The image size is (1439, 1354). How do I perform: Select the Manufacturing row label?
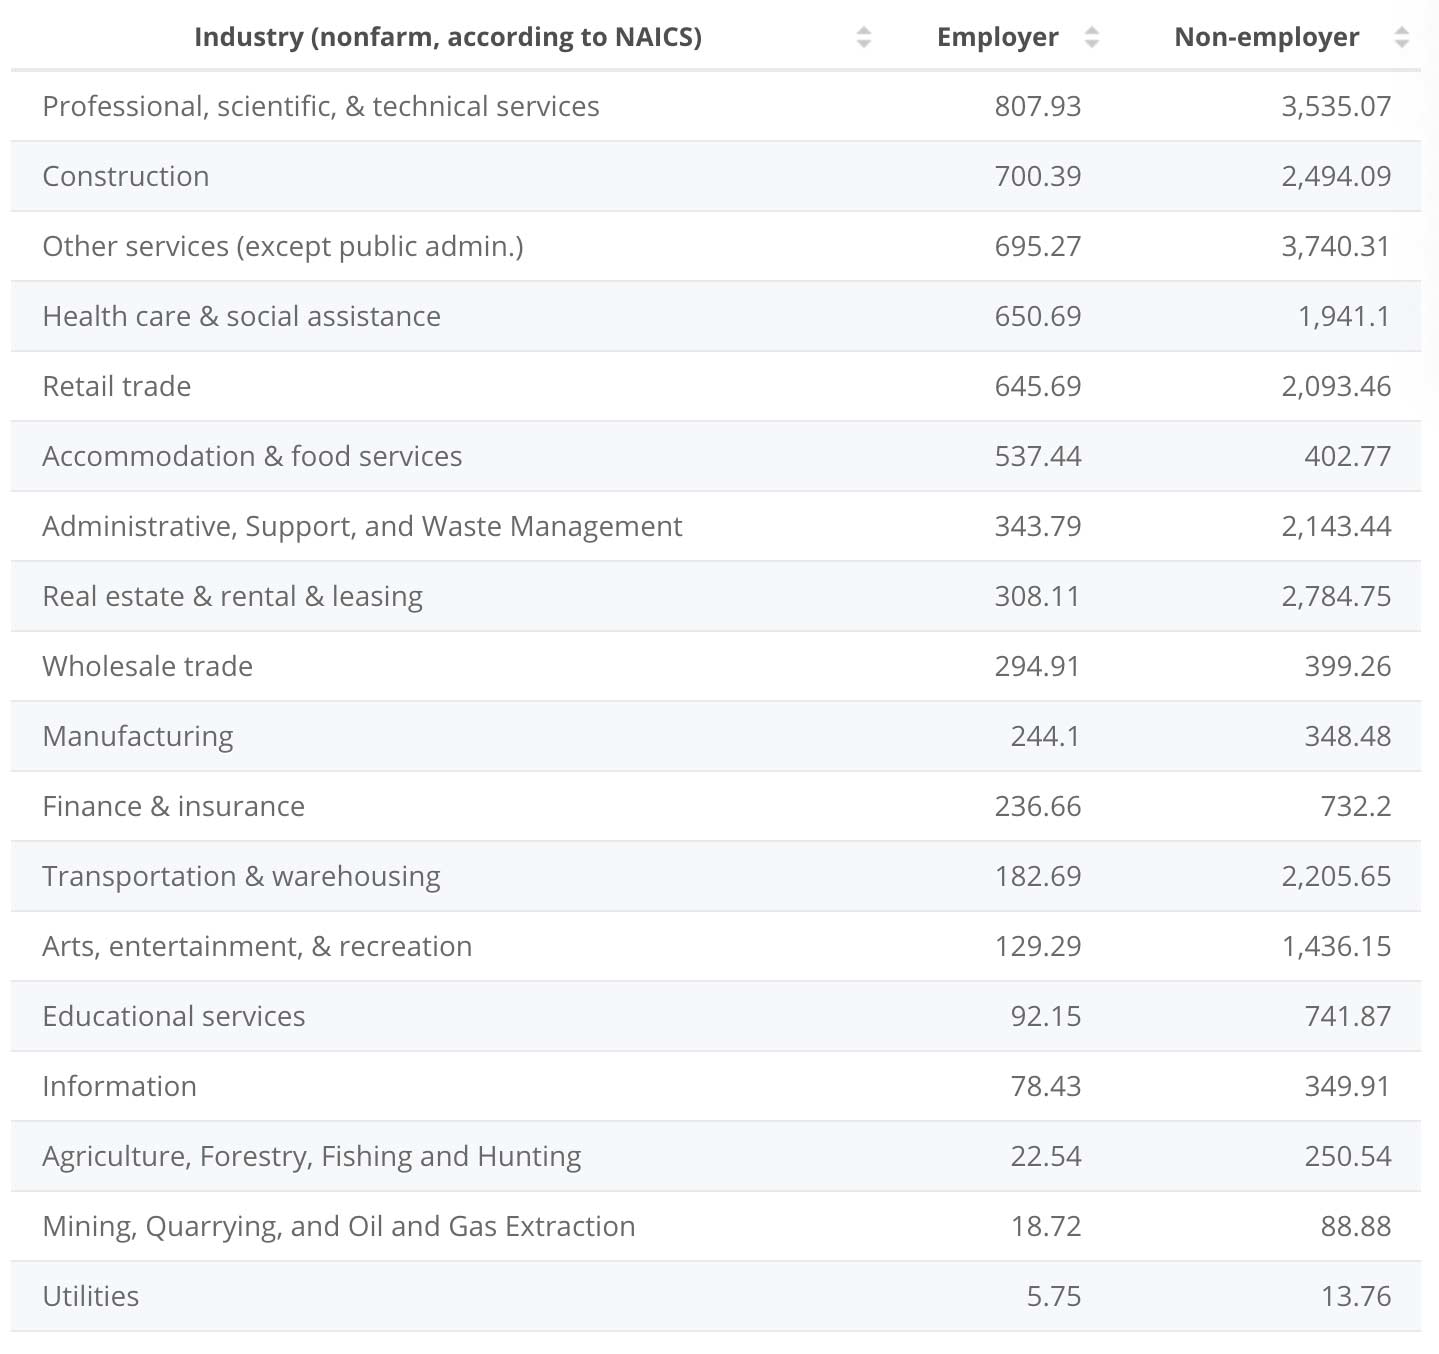tap(138, 737)
